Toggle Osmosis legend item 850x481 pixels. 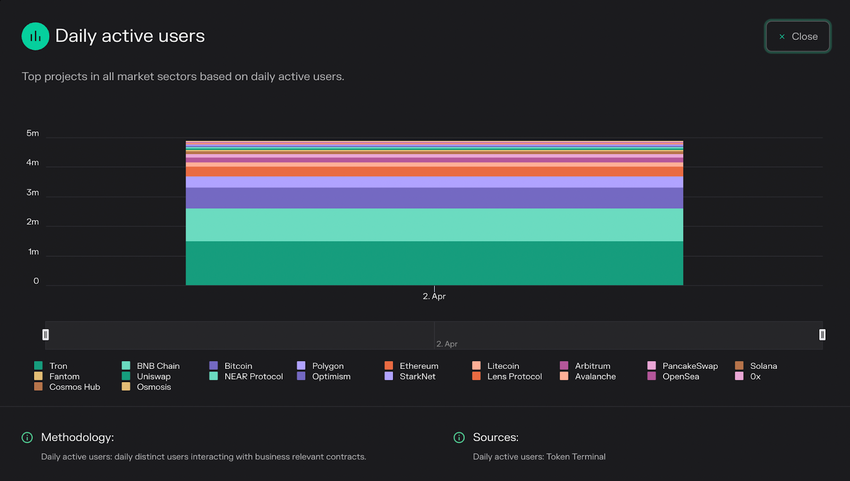point(153,387)
